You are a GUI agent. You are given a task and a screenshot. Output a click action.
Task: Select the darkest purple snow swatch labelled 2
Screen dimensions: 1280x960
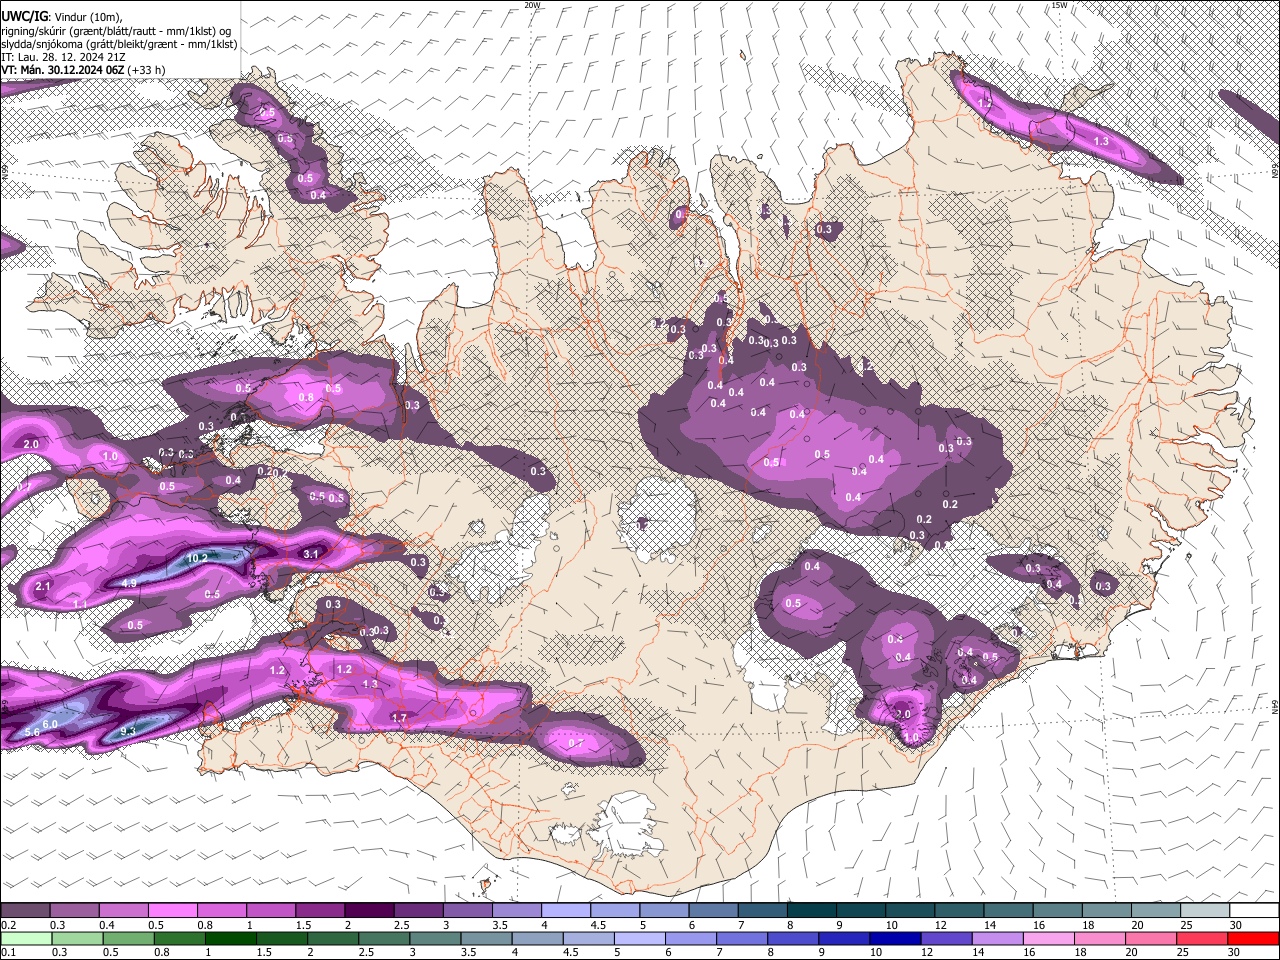pyautogui.click(x=368, y=910)
